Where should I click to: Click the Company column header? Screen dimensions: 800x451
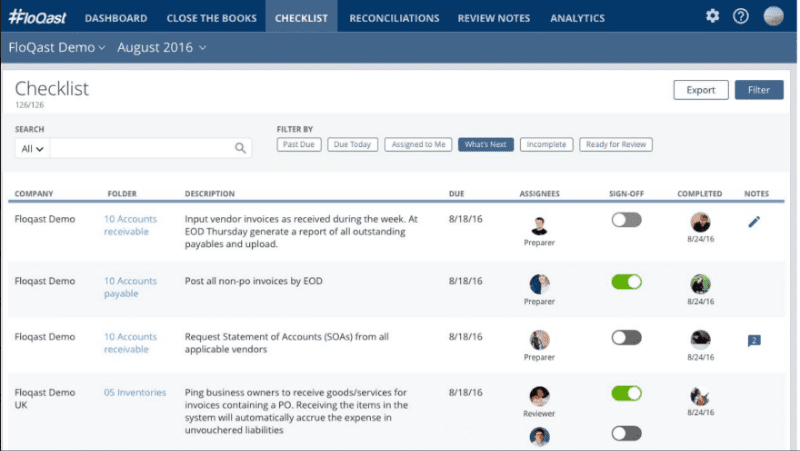[34, 194]
